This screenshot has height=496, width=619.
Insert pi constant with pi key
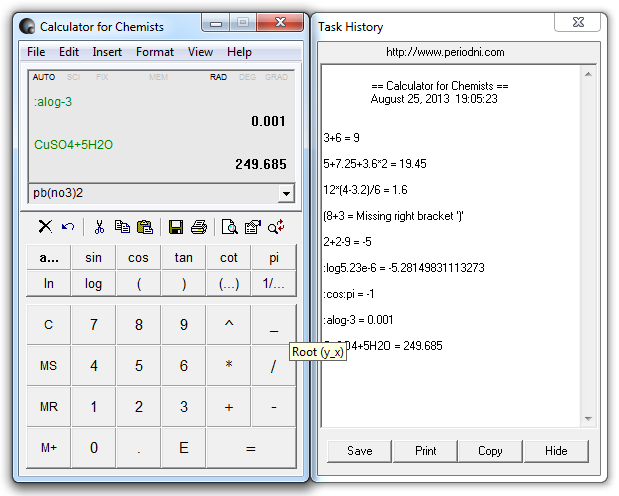point(274,257)
